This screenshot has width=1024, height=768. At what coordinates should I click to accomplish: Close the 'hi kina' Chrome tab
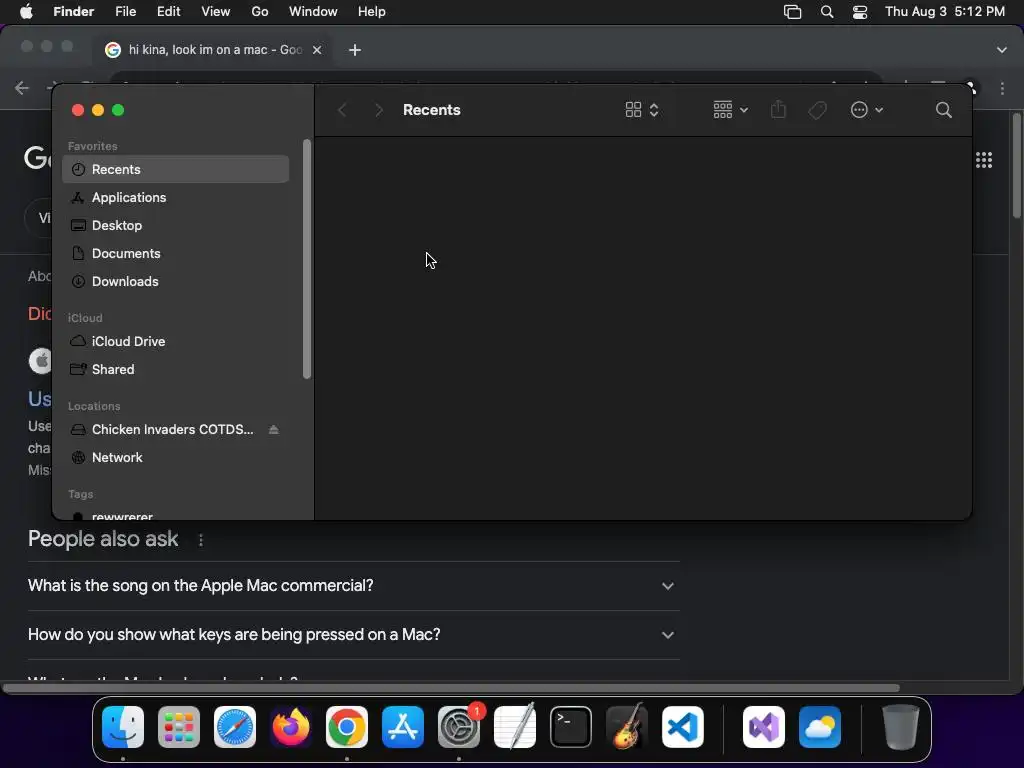click(317, 50)
